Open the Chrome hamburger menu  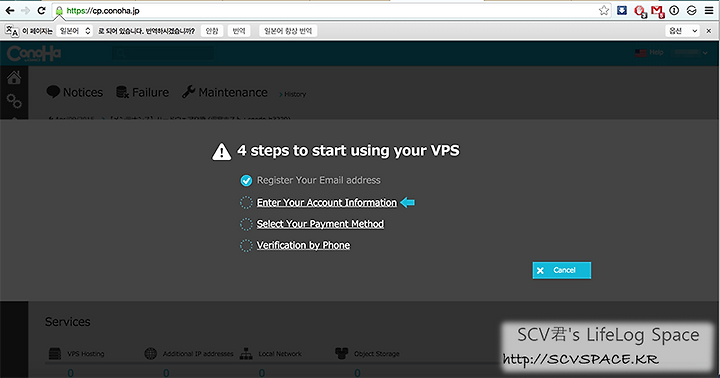coord(709,10)
